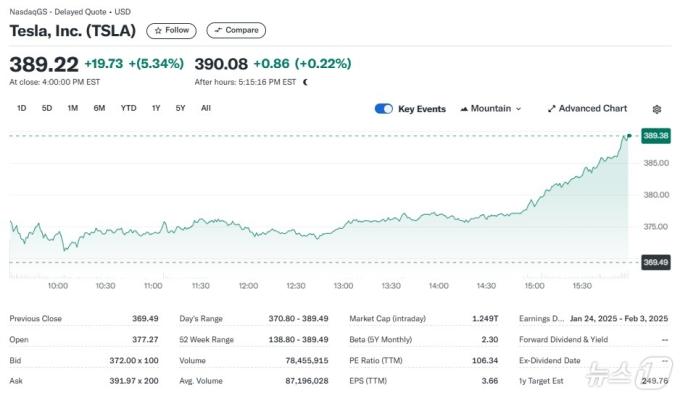
Task: Click Market Cap value 1.249T
Action: click(x=485, y=319)
